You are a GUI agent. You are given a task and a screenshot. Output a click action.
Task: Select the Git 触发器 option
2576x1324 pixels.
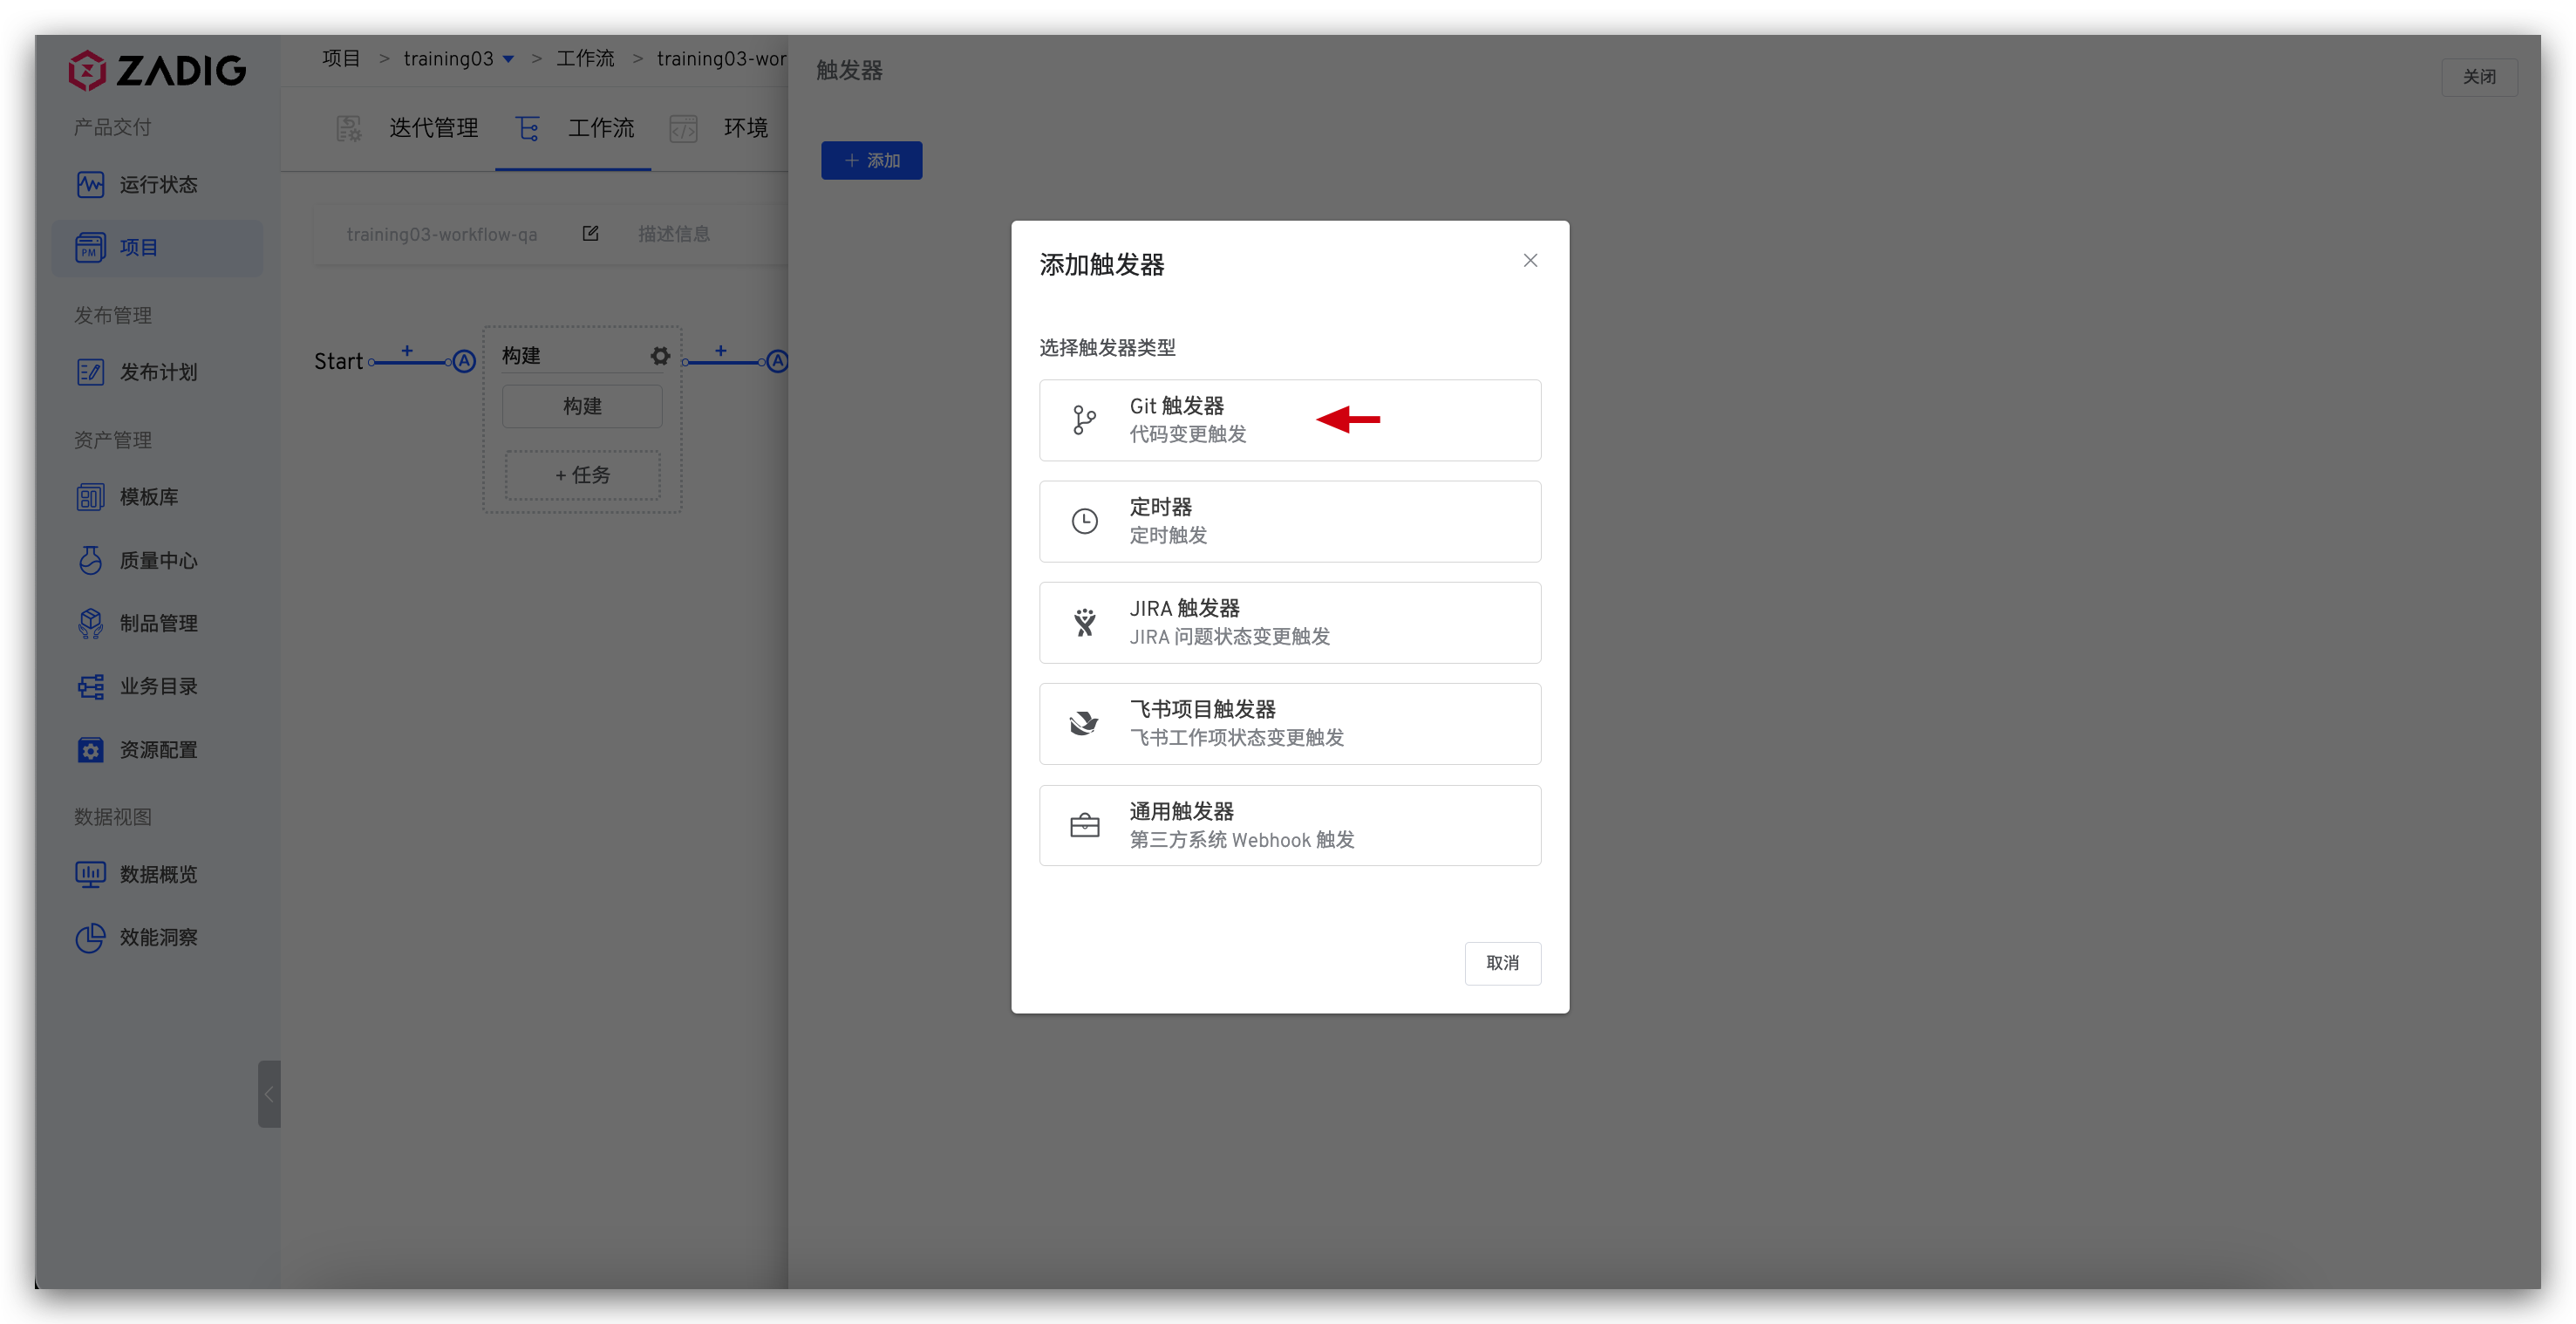[1289, 420]
